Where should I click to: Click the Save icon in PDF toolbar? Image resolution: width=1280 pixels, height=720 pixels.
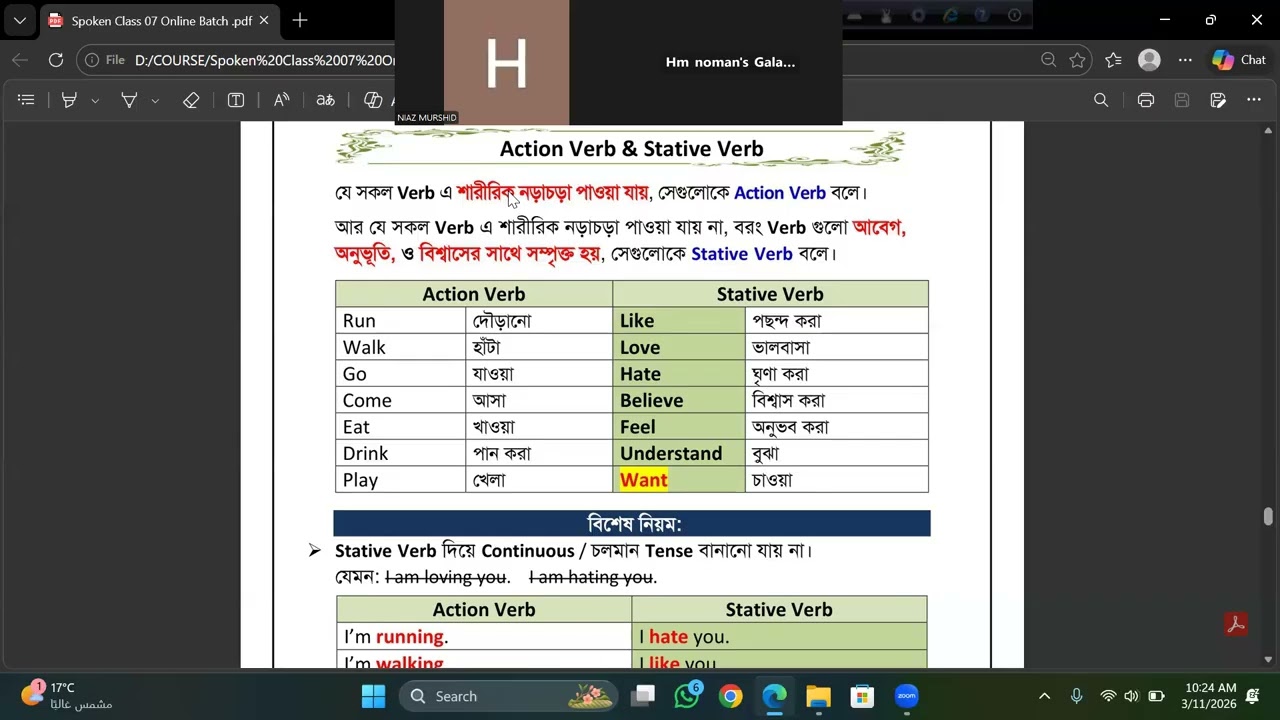click(1182, 100)
